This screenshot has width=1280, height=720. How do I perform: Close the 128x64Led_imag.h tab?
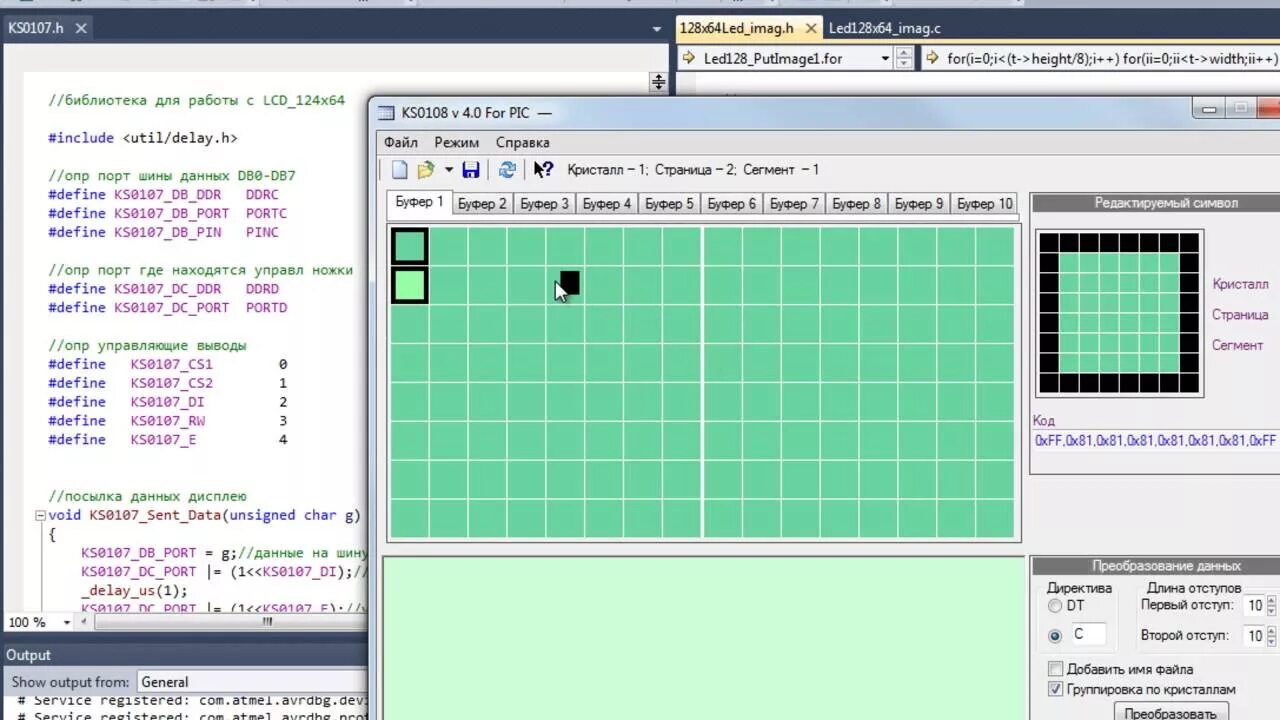click(x=811, y=28)
